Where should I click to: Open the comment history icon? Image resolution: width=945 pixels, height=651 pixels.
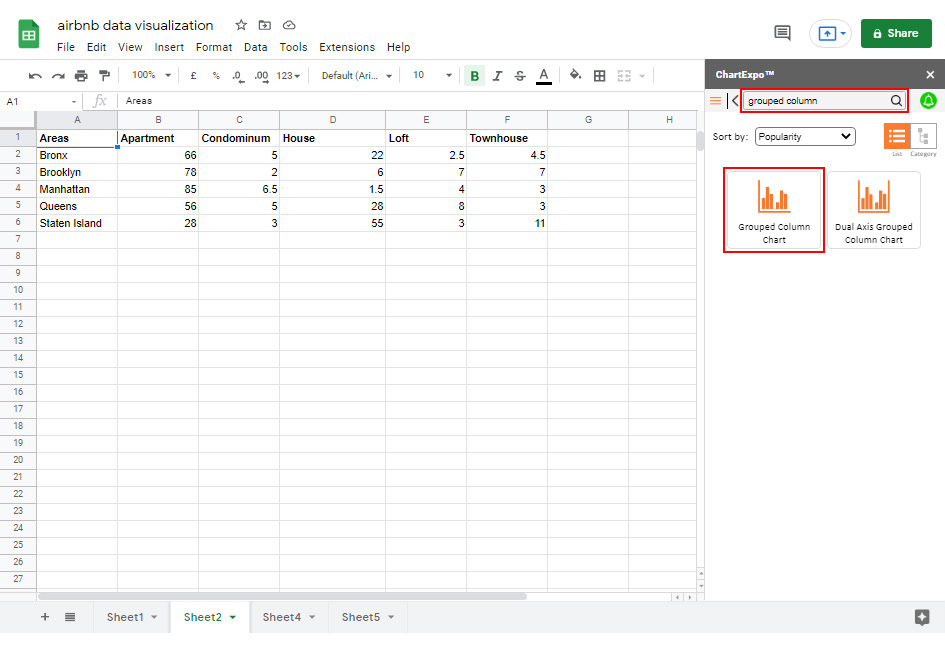point(782,33)
